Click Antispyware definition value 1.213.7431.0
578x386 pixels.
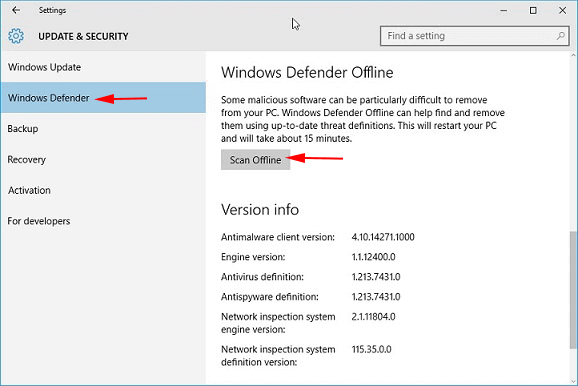[376, 297]
